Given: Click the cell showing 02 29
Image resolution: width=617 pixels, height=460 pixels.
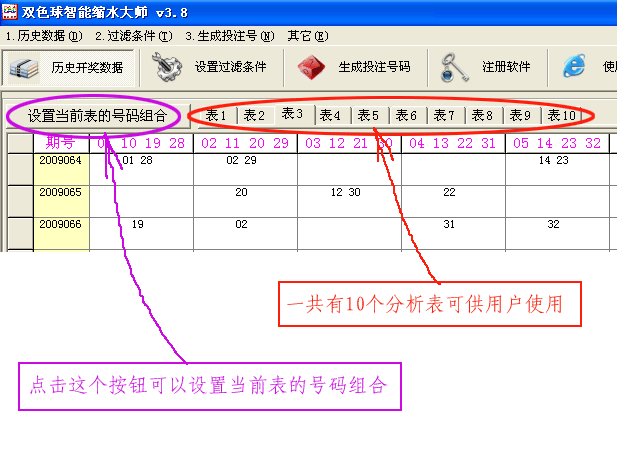Looking at the screenshot, I should (245, 169).
